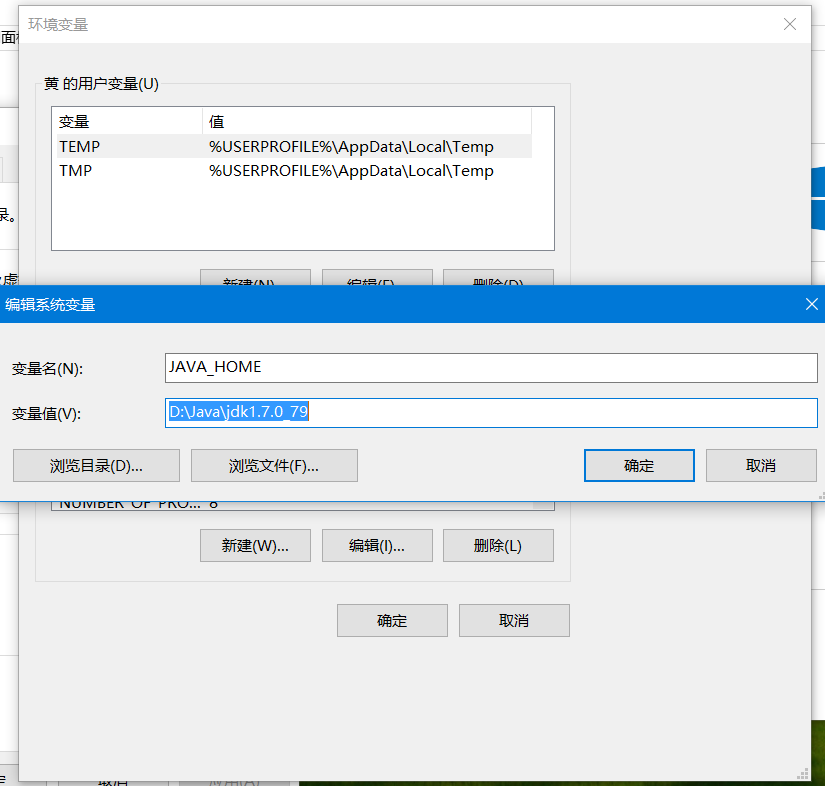The width and height of the screenshot is (825, 786).
Task: Click 删除(L) for system variables
Action: pyautogui.click(x=498, y=546)
